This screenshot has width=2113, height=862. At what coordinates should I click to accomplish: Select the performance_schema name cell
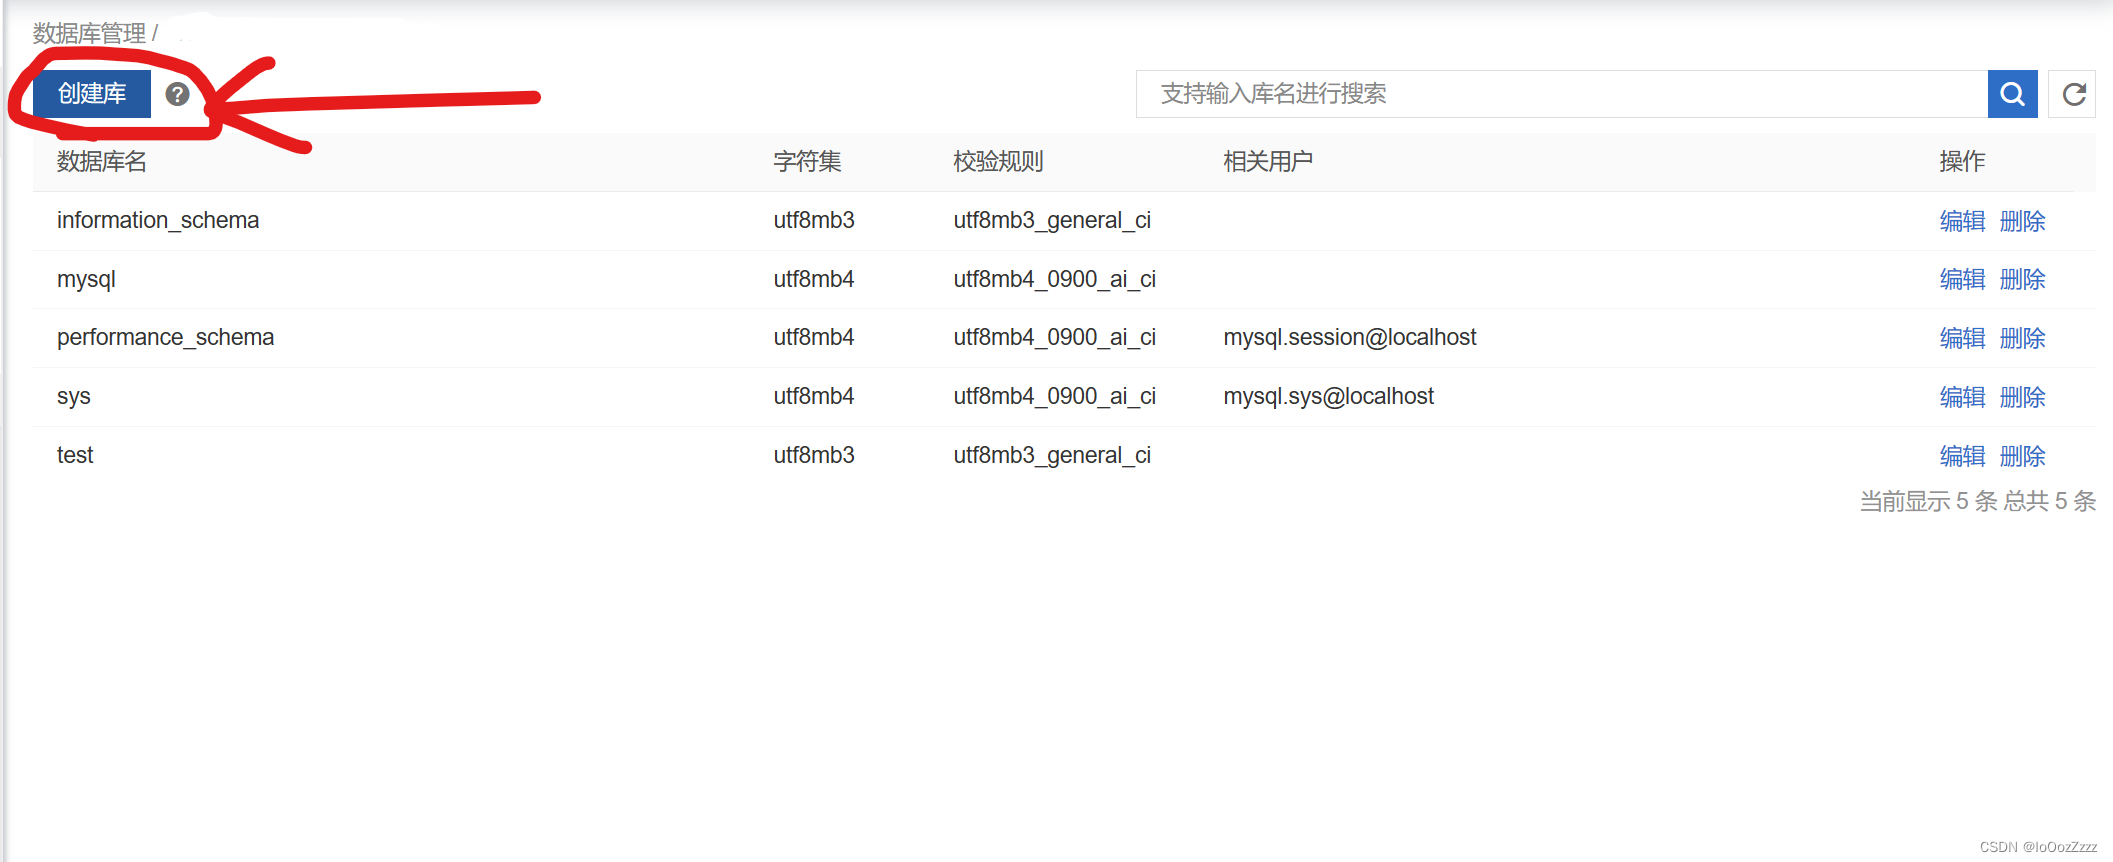tap(165, 337)
